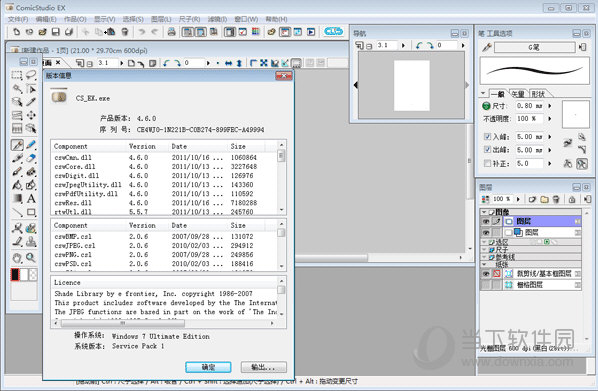Open the 显示(V) menu
The width and height of the screenshot is (598, 391).
click(104, 19)
